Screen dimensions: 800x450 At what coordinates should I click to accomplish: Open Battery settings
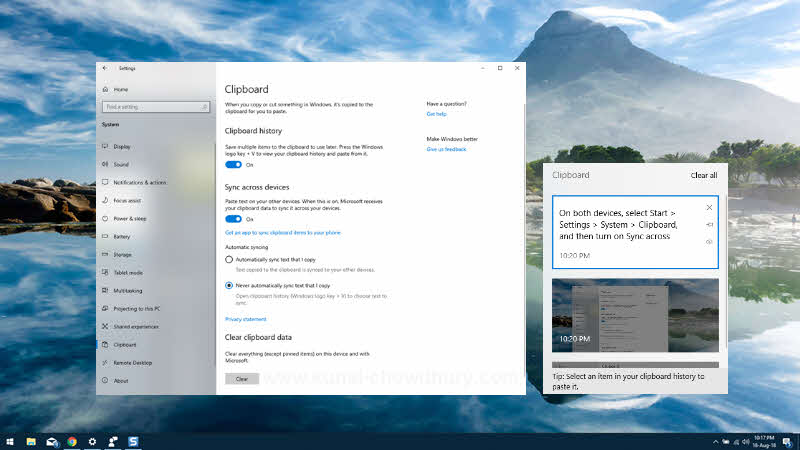pyautogui.click(x=116, y=237)
